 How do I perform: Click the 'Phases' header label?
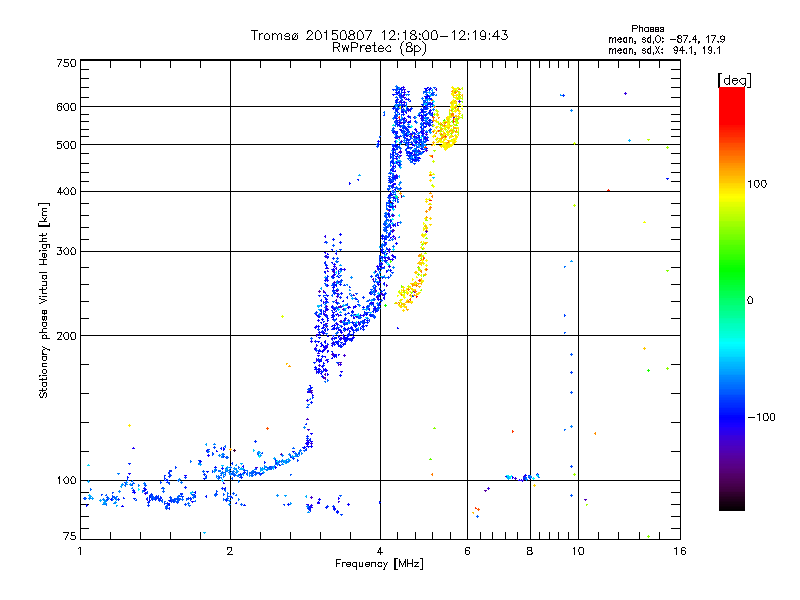coord(647,29)
